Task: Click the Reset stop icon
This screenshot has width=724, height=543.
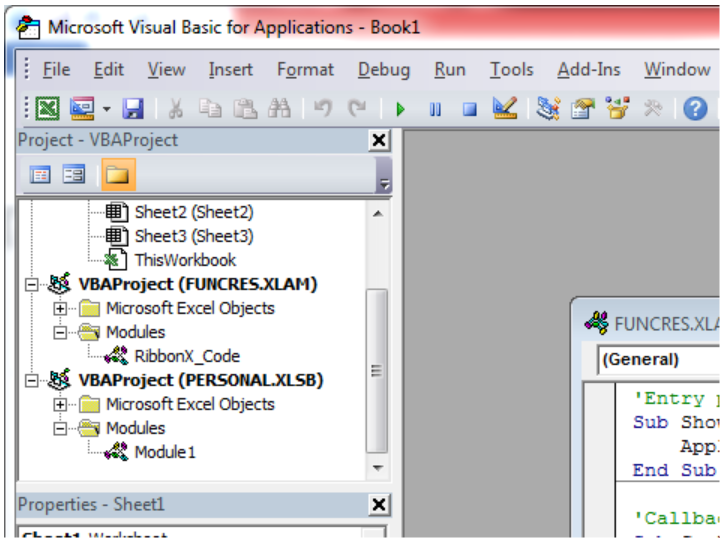Action: 470,109
